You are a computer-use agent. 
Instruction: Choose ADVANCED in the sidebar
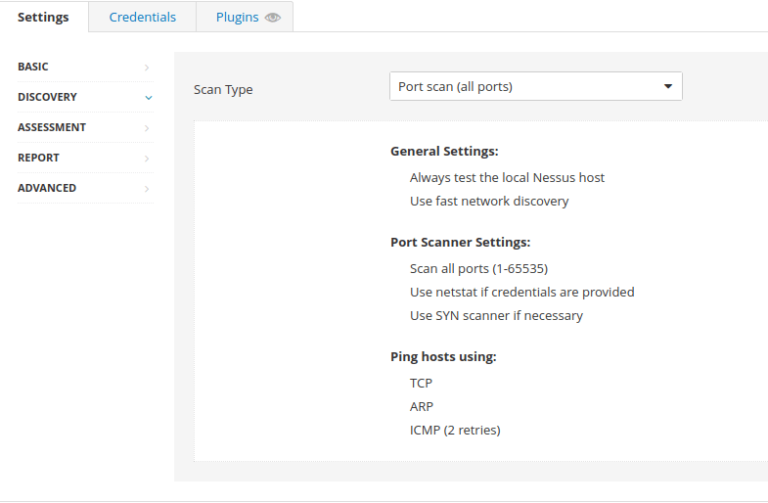pyautogui.click(x=47, y=188)
